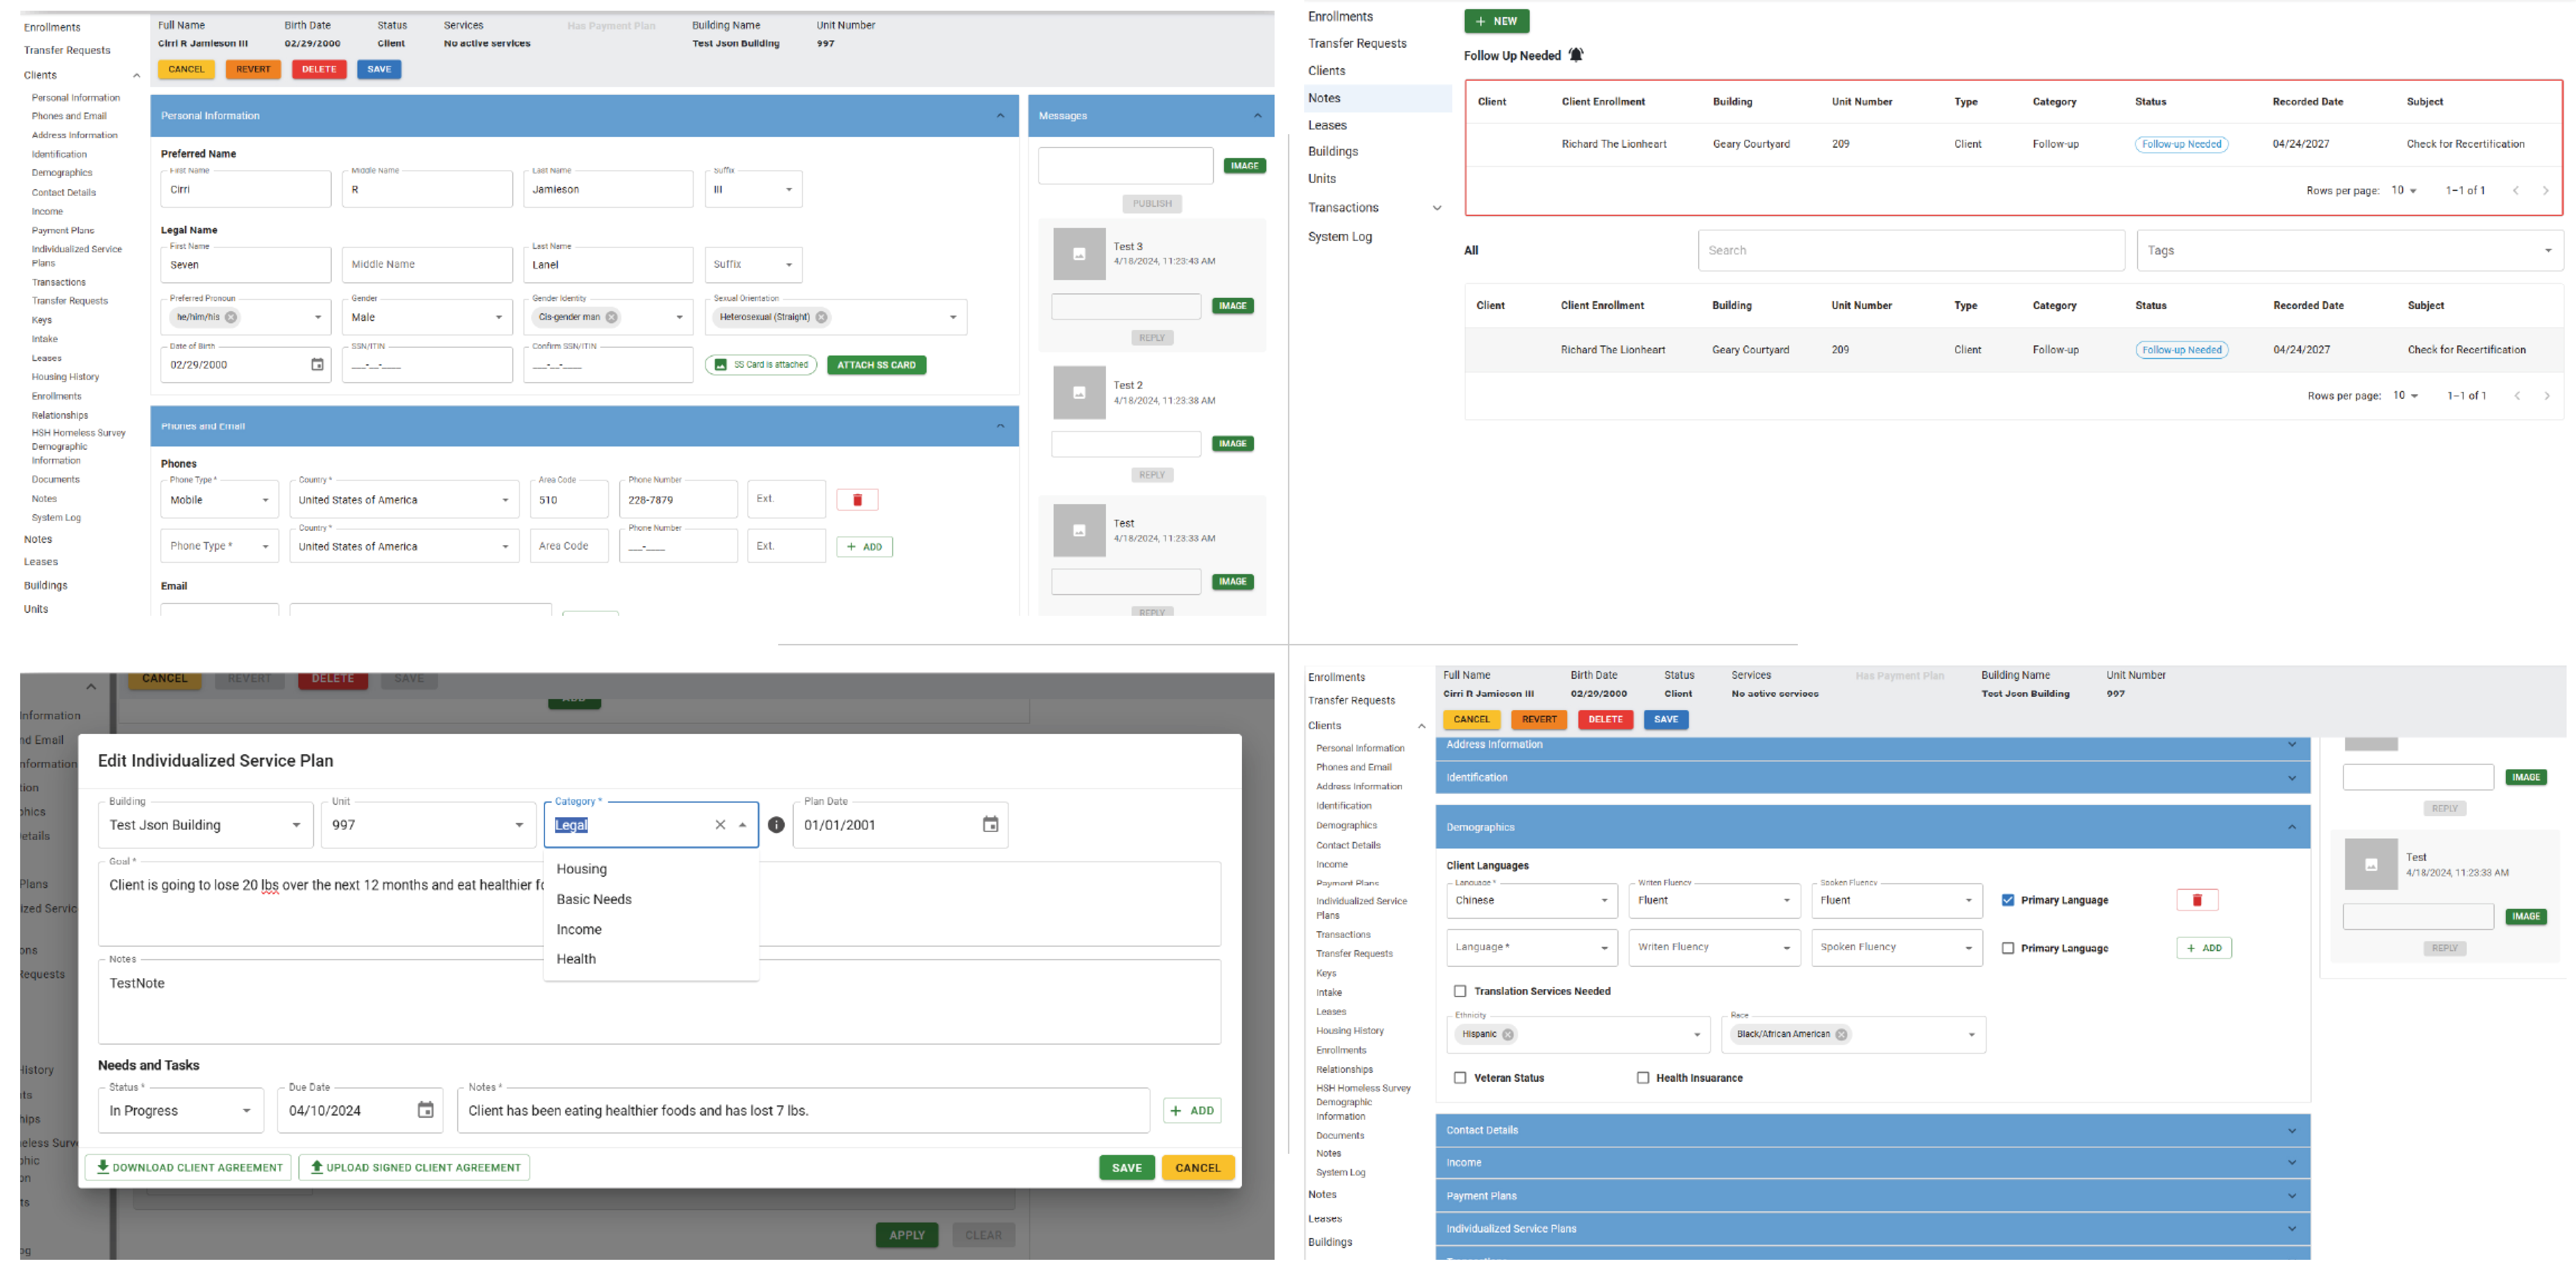Open the preferred name Suffix III dropdown
The height and width of the screenshot is (1288, 2576).
click(754, 189)
